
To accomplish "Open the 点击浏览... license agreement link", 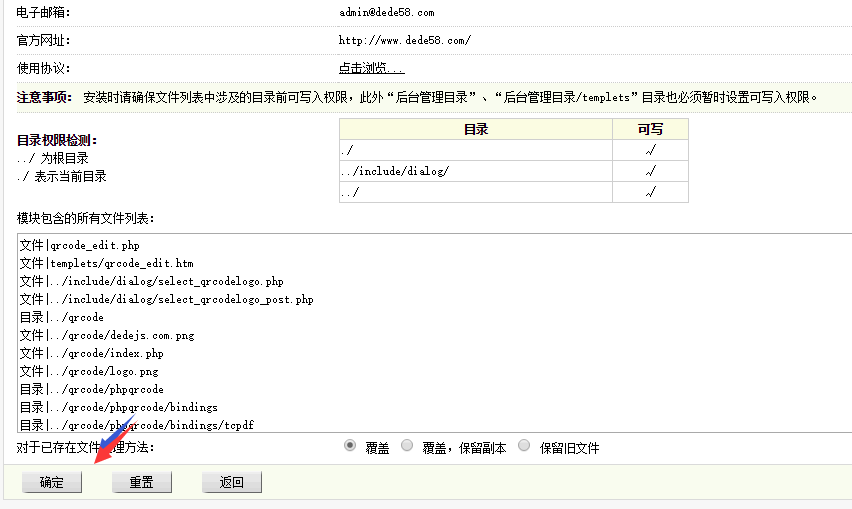I will [x=371, y=69].
